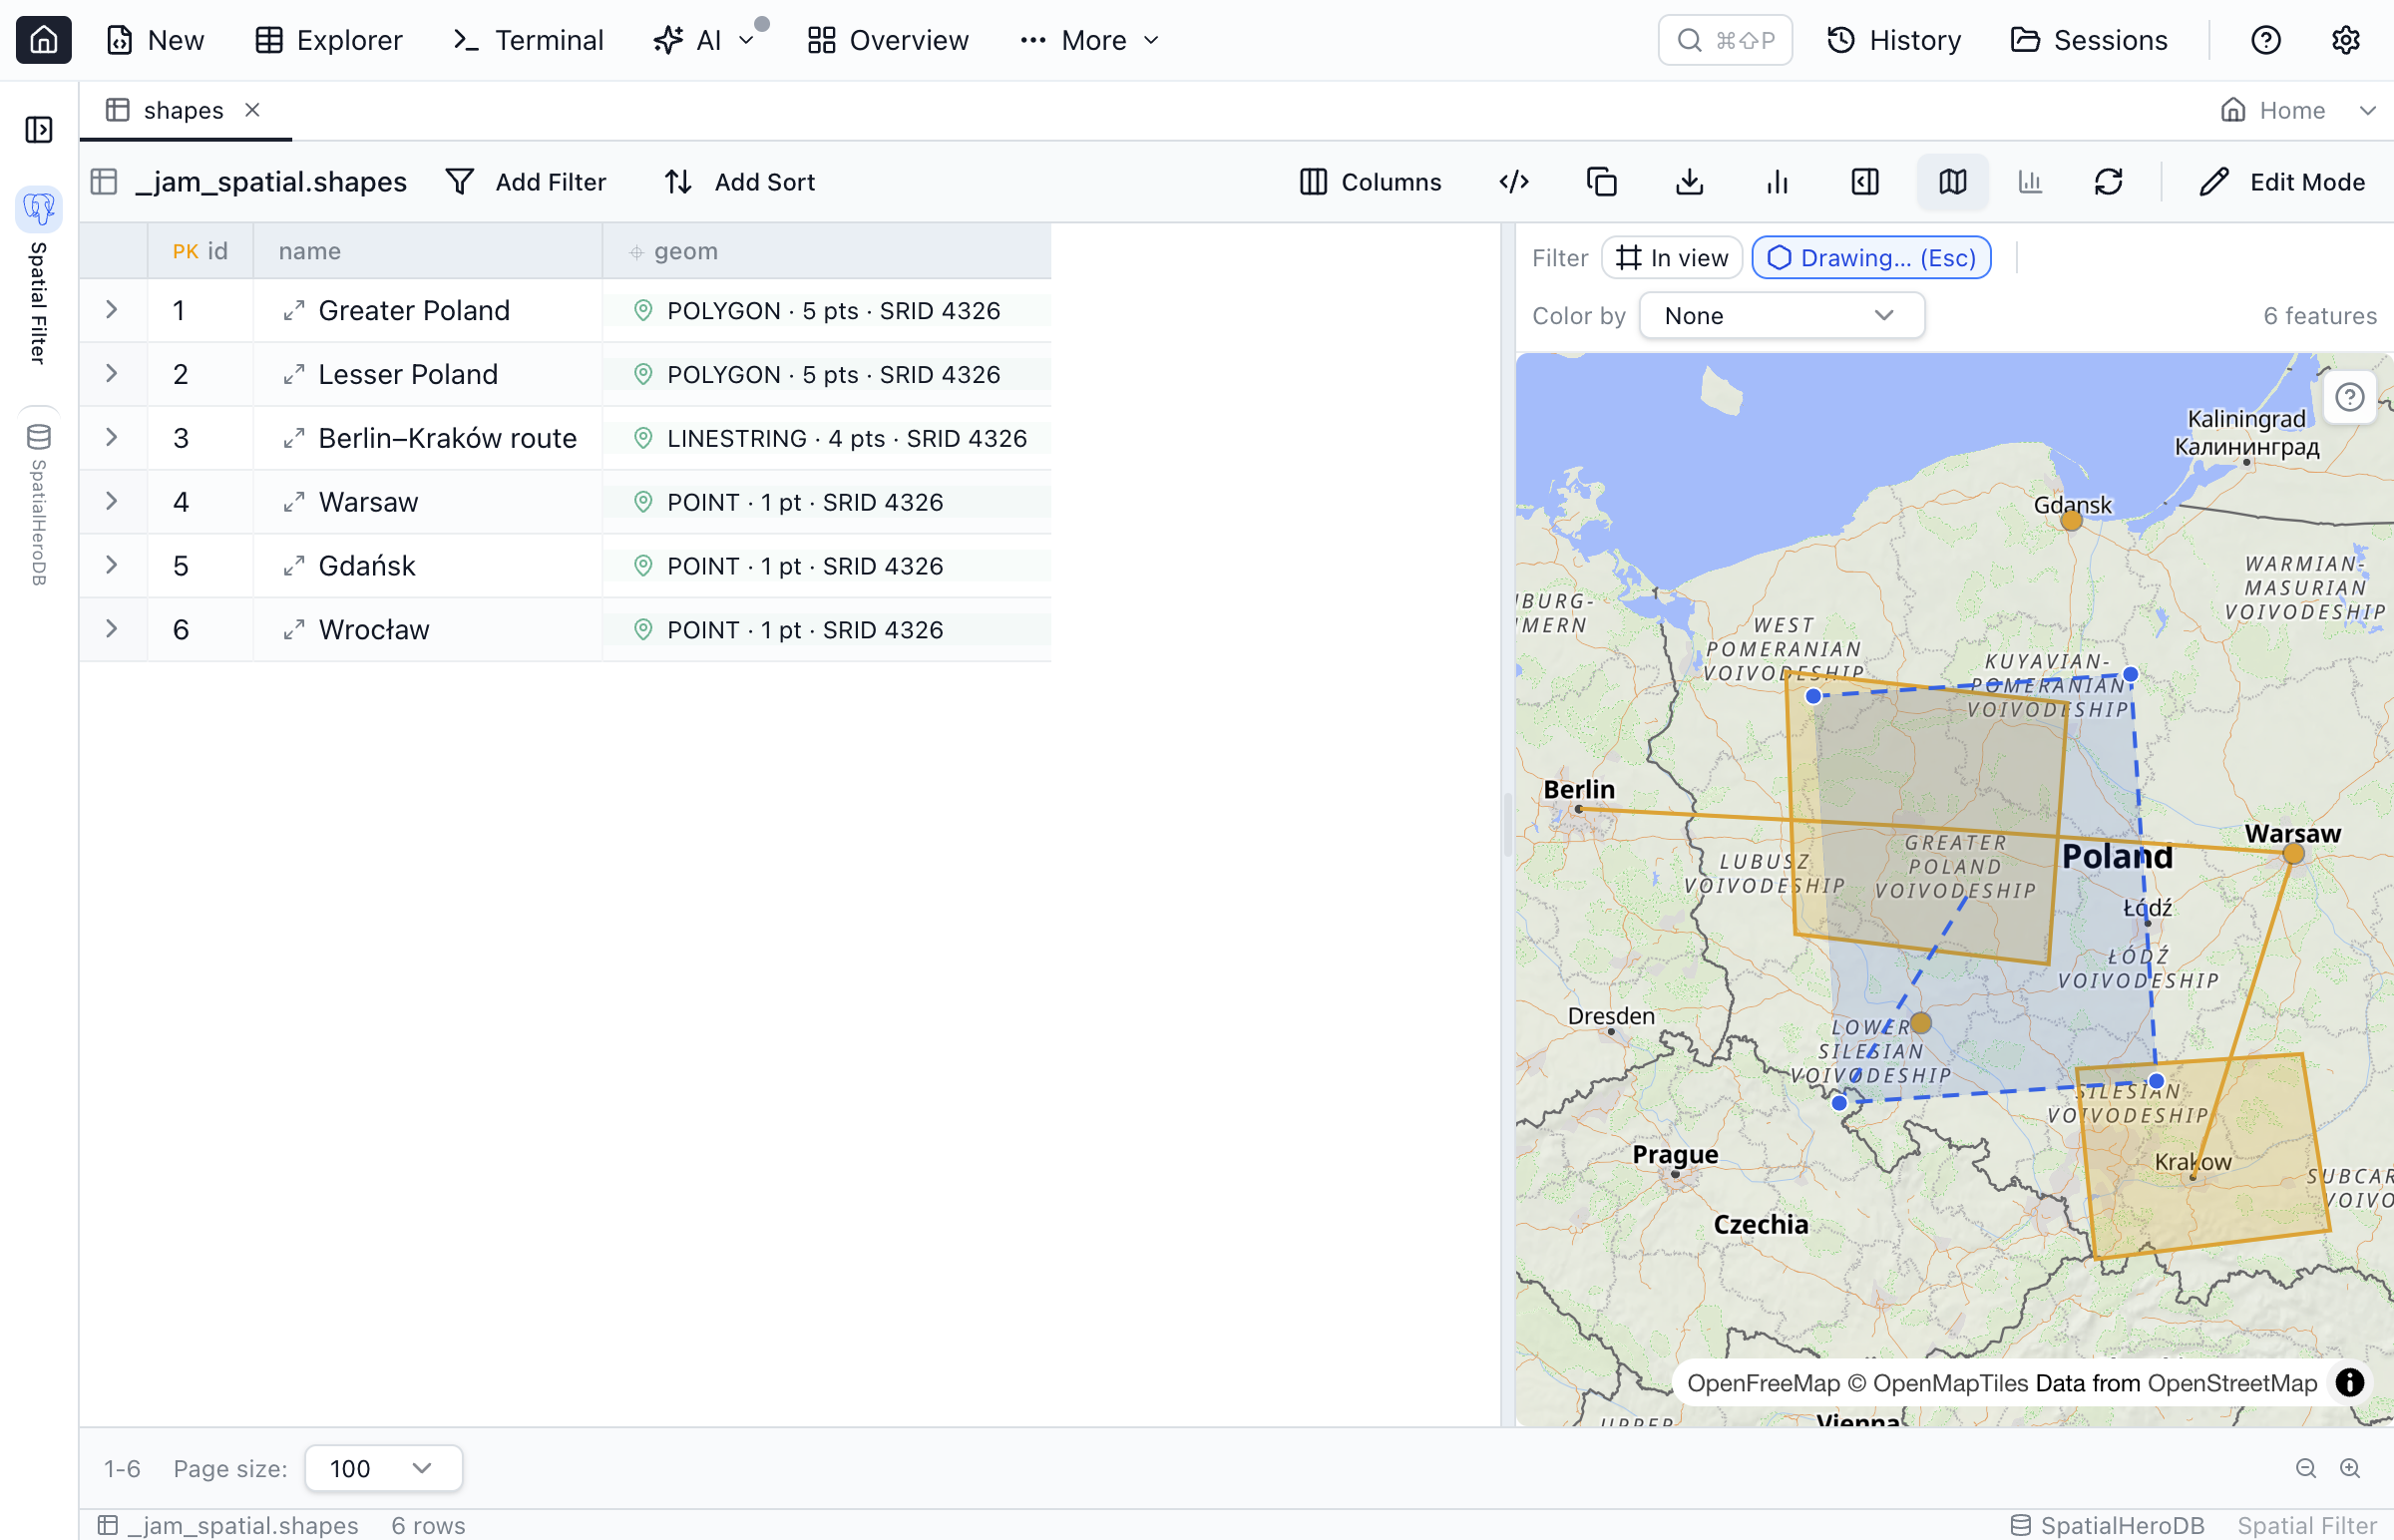Click the download export icon
This screenshot has height=1540, width=2394.
[x=1690, y=182]
